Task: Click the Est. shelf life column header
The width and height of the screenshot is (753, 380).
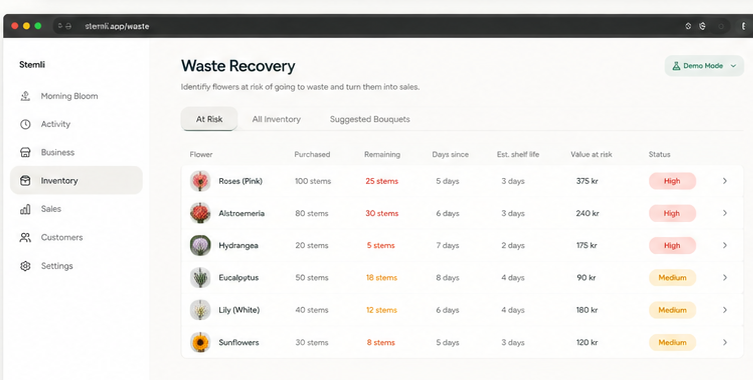Action: pos(518,154)
